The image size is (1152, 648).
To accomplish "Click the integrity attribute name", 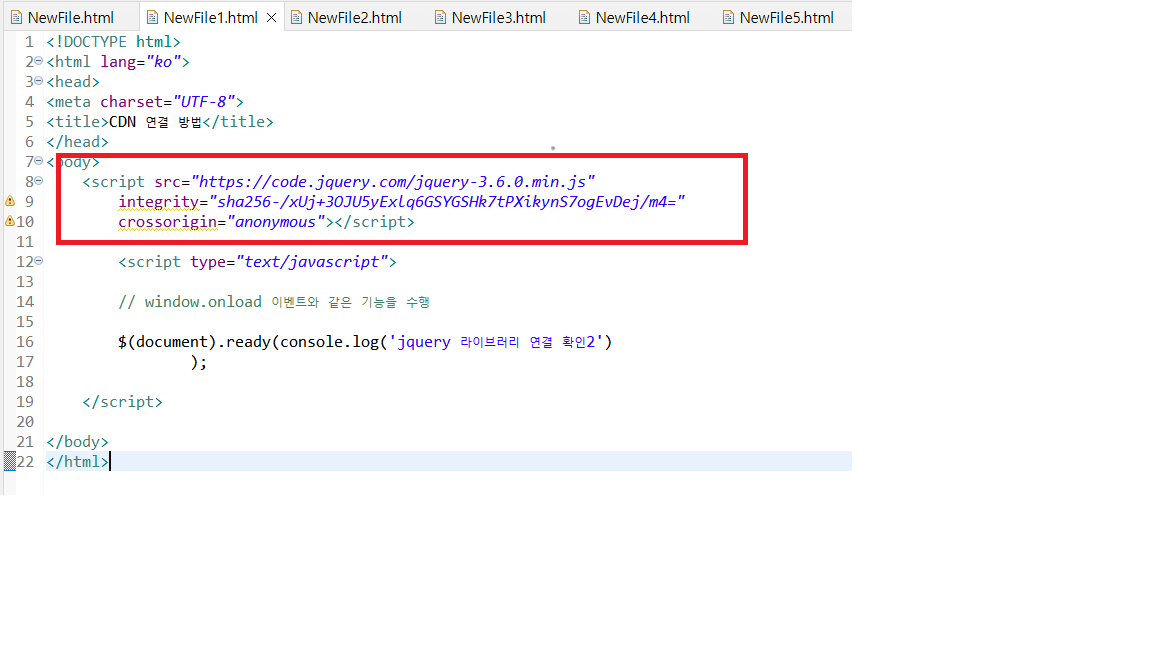I will click(158, 201).
